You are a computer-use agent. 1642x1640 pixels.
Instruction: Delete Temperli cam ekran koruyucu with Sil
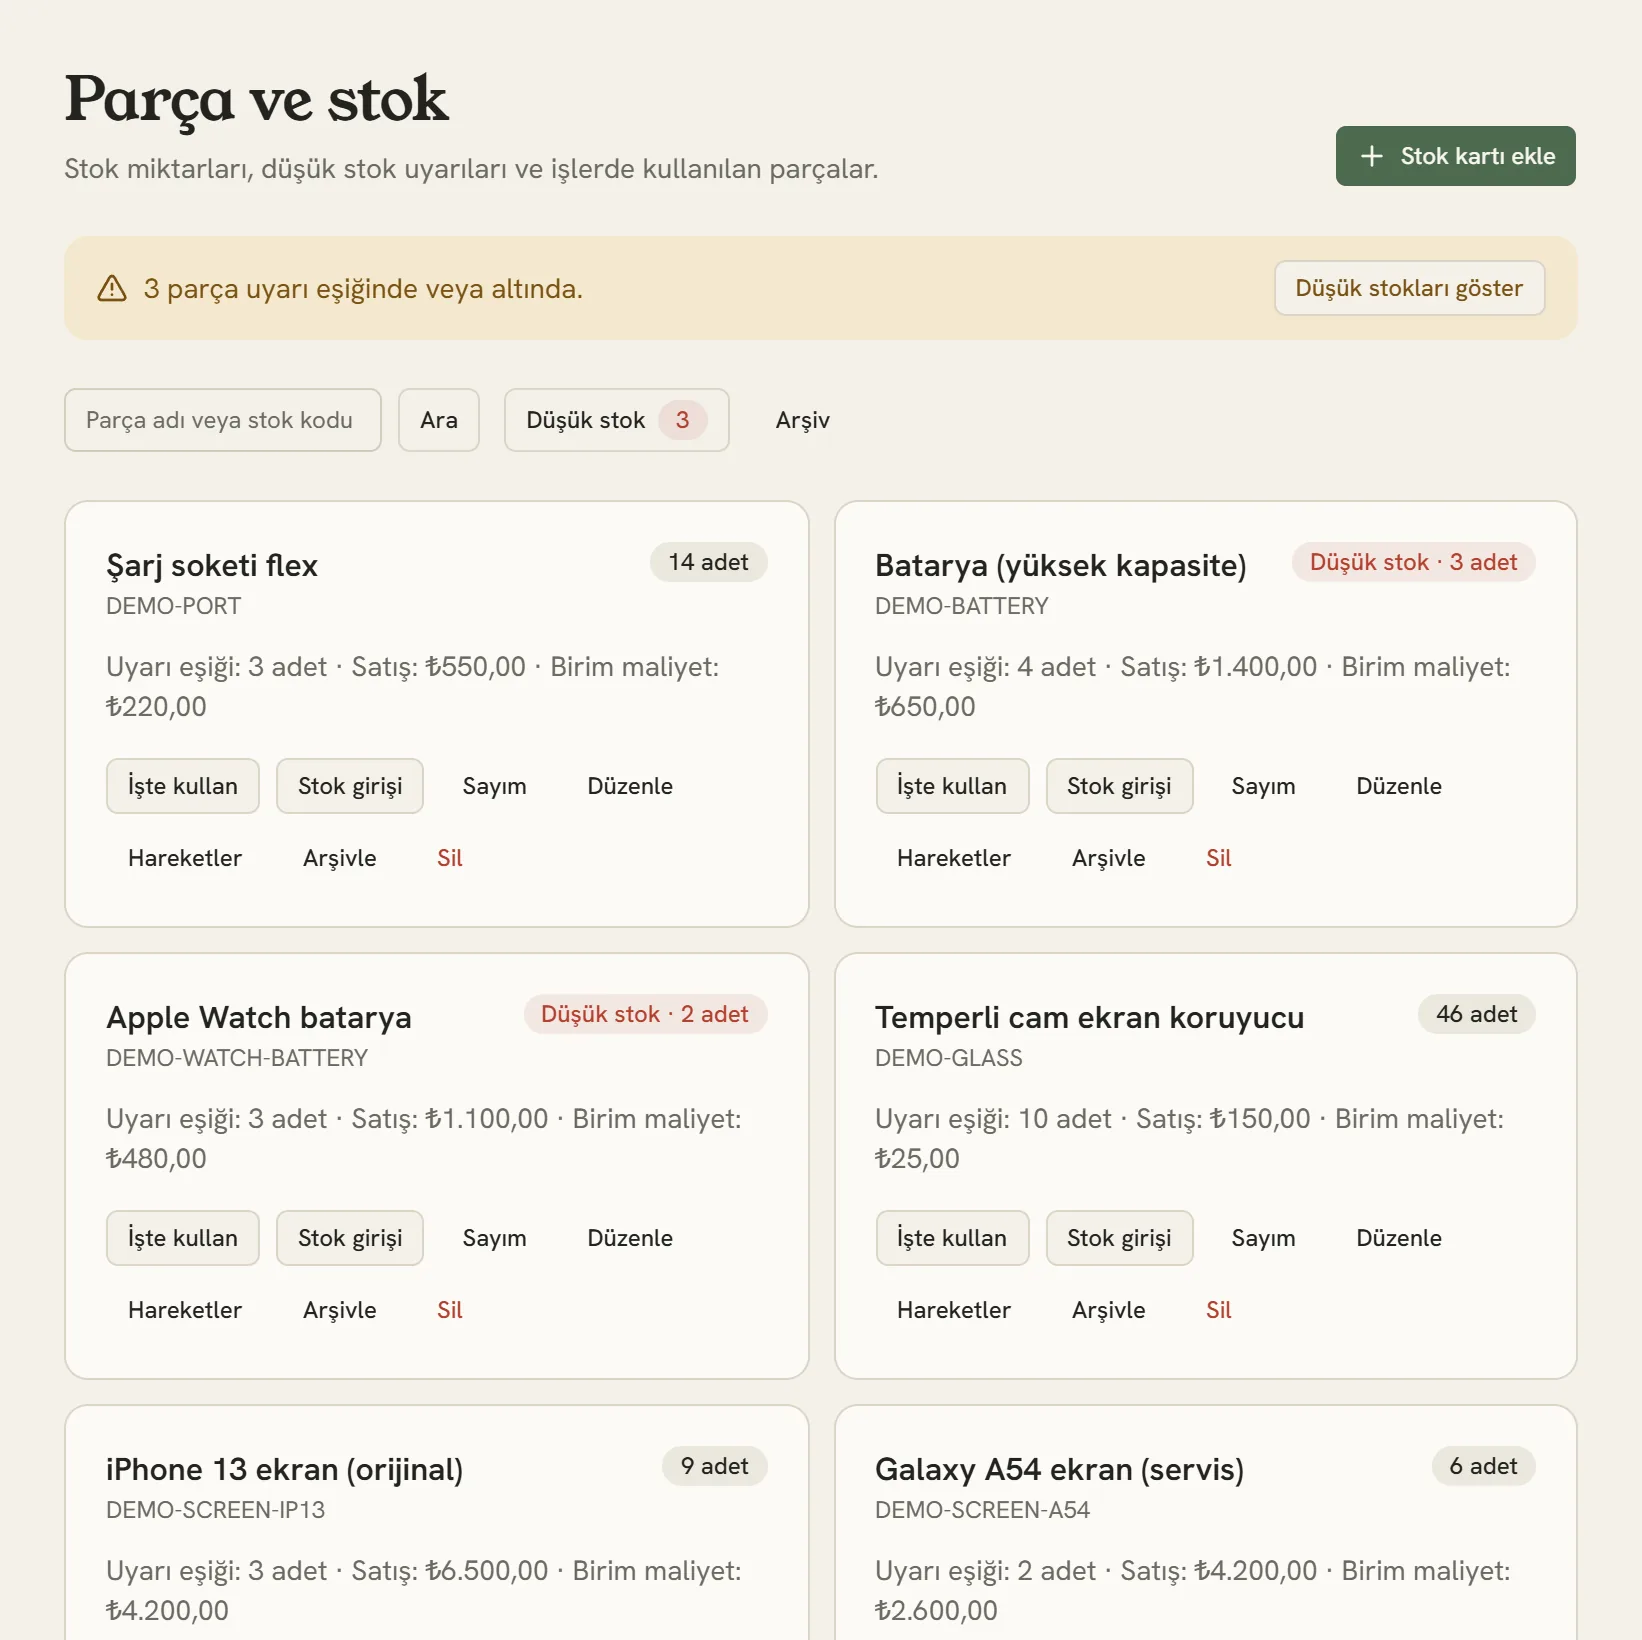(x=1219, y=1310)
